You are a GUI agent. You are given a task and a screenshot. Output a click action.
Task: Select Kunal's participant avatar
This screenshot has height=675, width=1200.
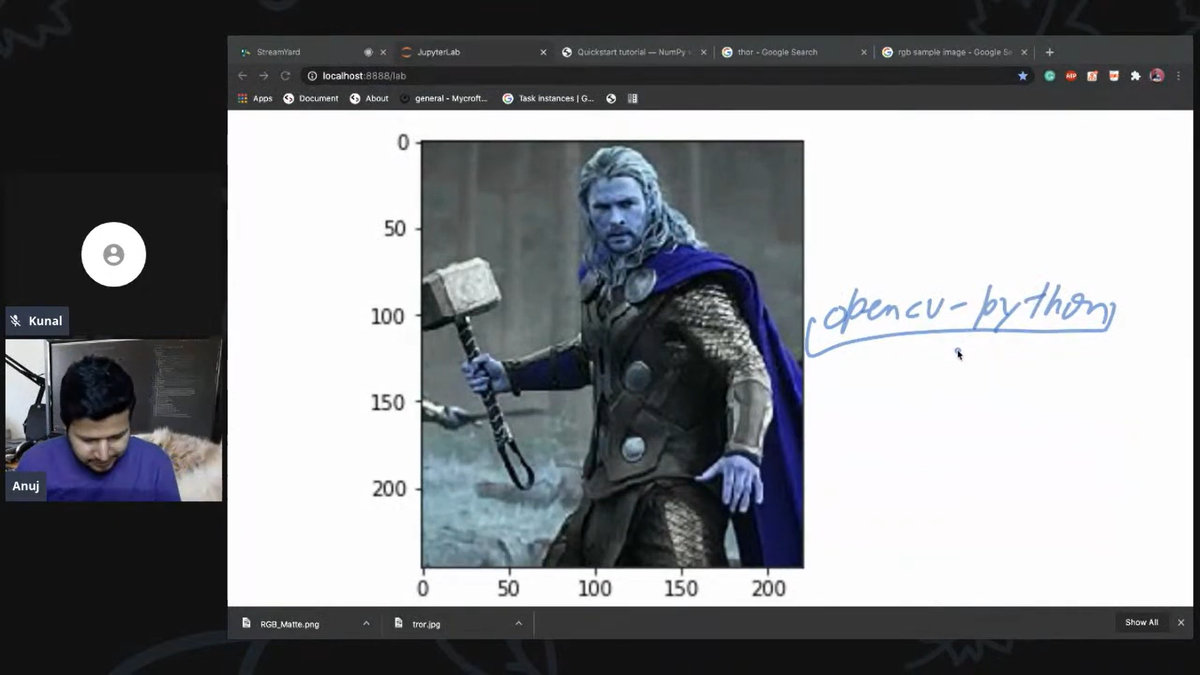(114, 255)
